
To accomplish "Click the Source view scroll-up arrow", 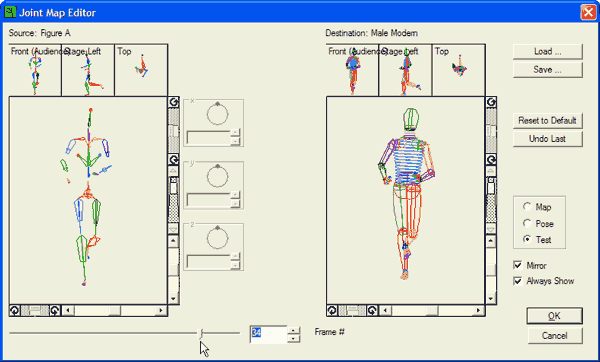I will (174, 241).
